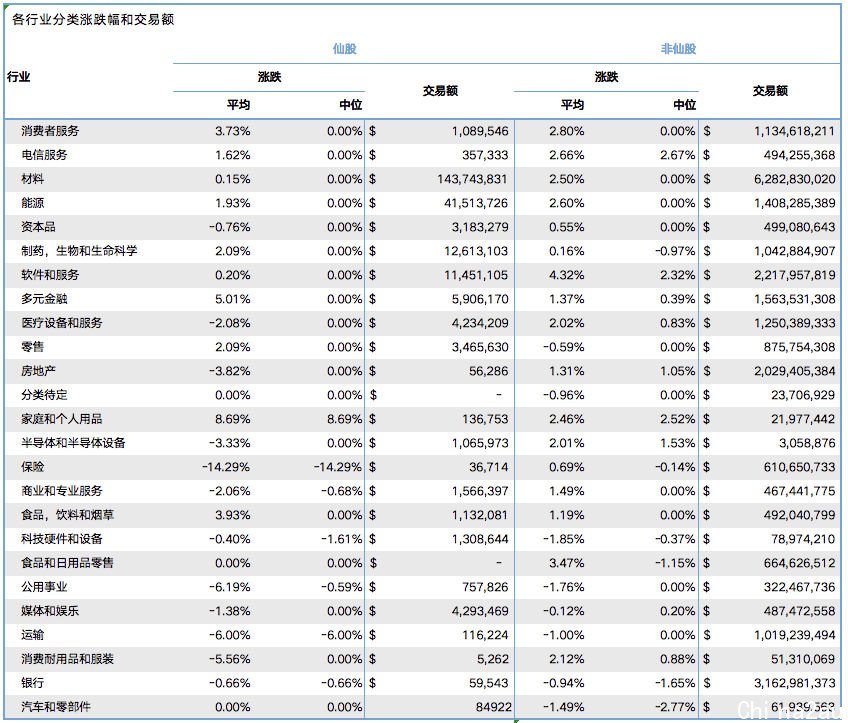Viewport: 848px width, 723px height.
Task: Click the 3.73% average cell for 消费者服务
Action: click(x=233, y=131)
